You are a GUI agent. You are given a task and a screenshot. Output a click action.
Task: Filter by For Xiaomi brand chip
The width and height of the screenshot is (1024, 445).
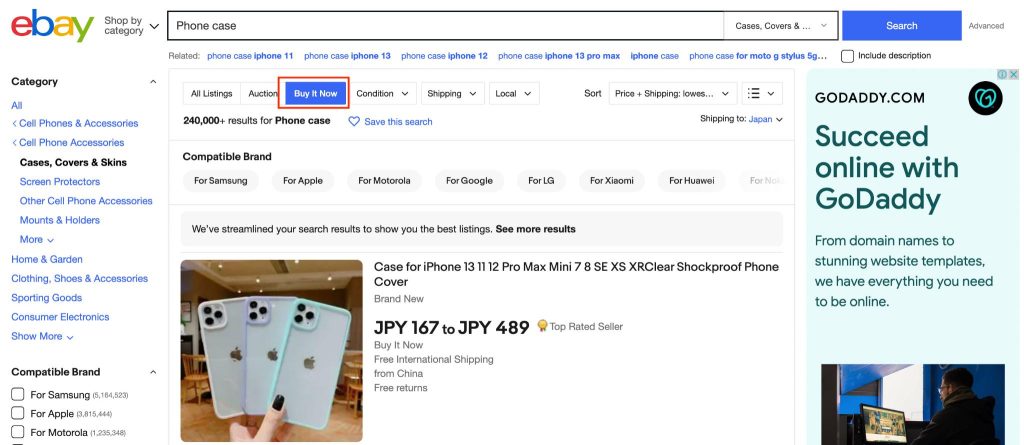612,180
